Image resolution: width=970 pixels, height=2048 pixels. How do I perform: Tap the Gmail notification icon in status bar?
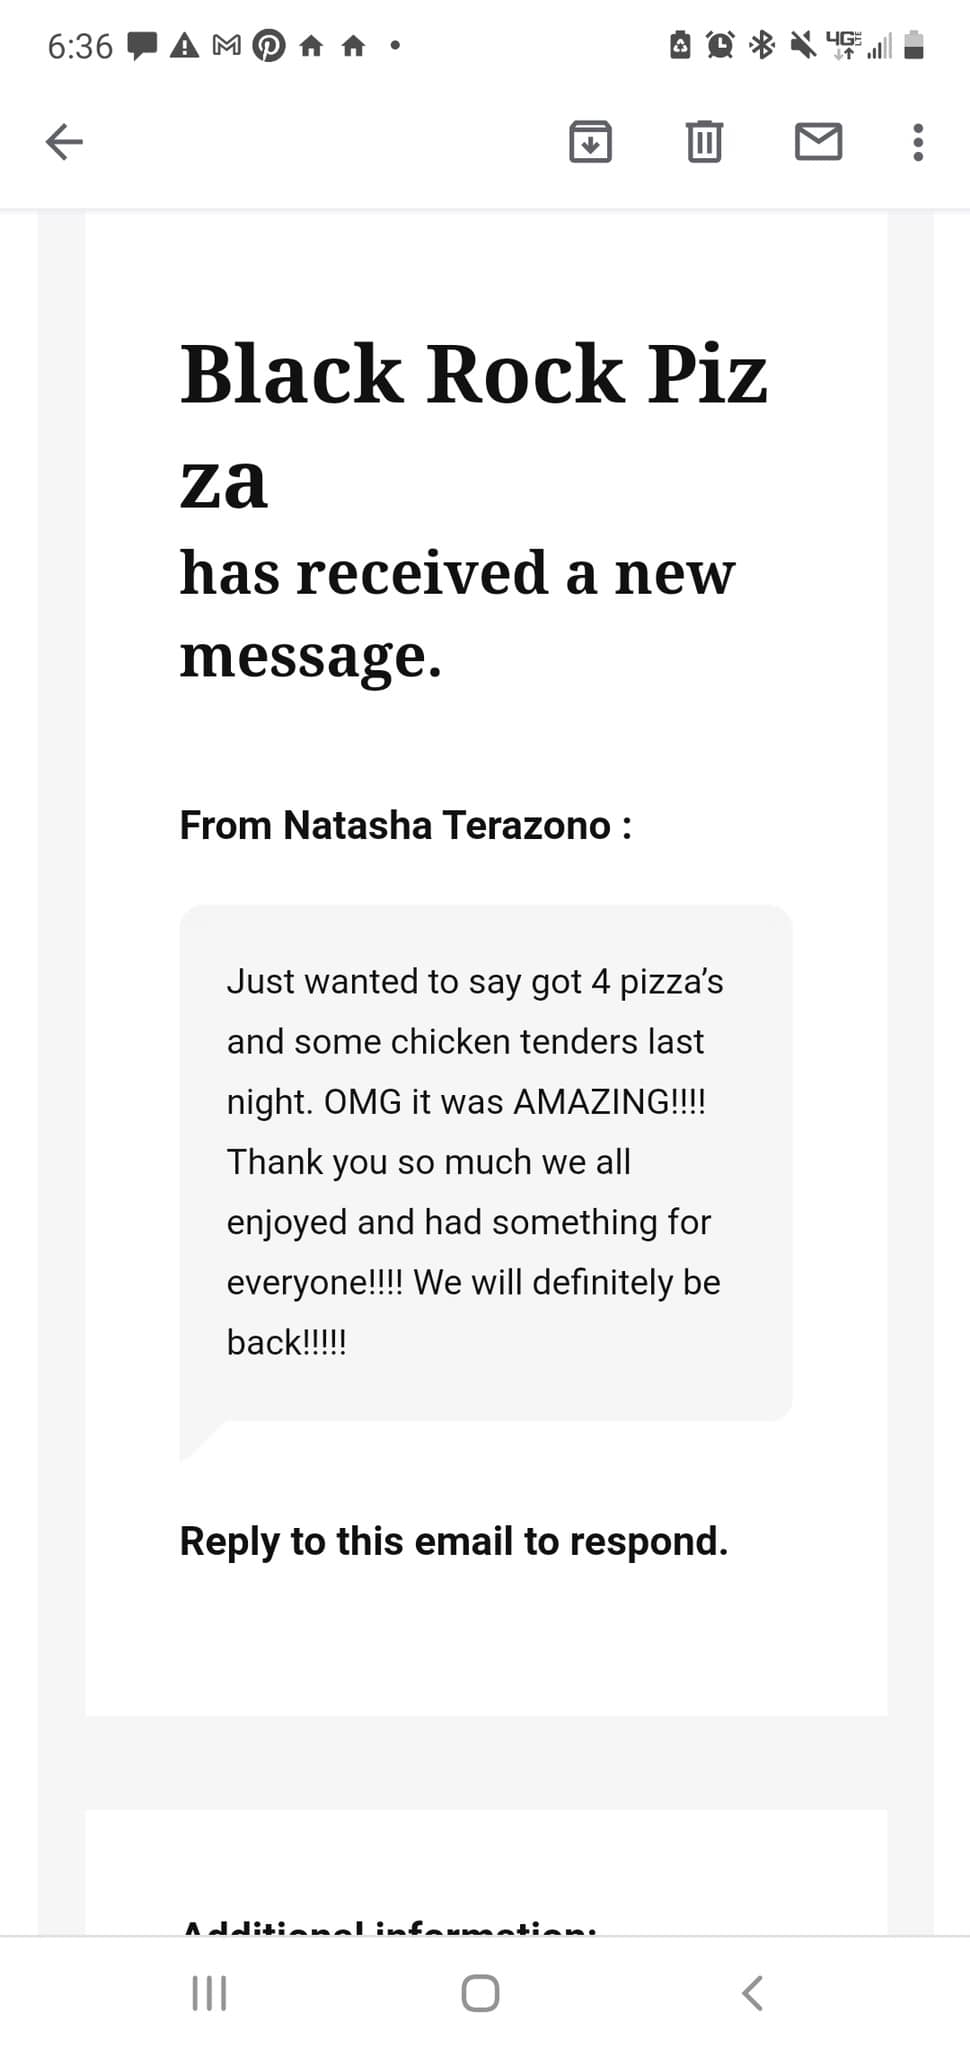227,45
